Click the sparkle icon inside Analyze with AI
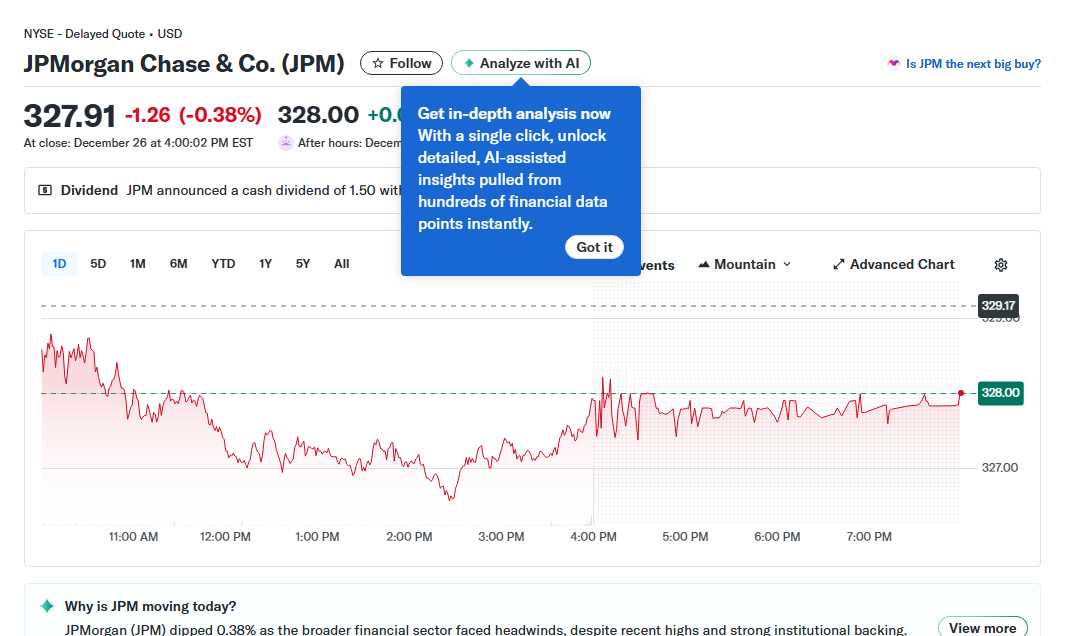This screenshot has height=636, width=1065. tap(467, 62)
